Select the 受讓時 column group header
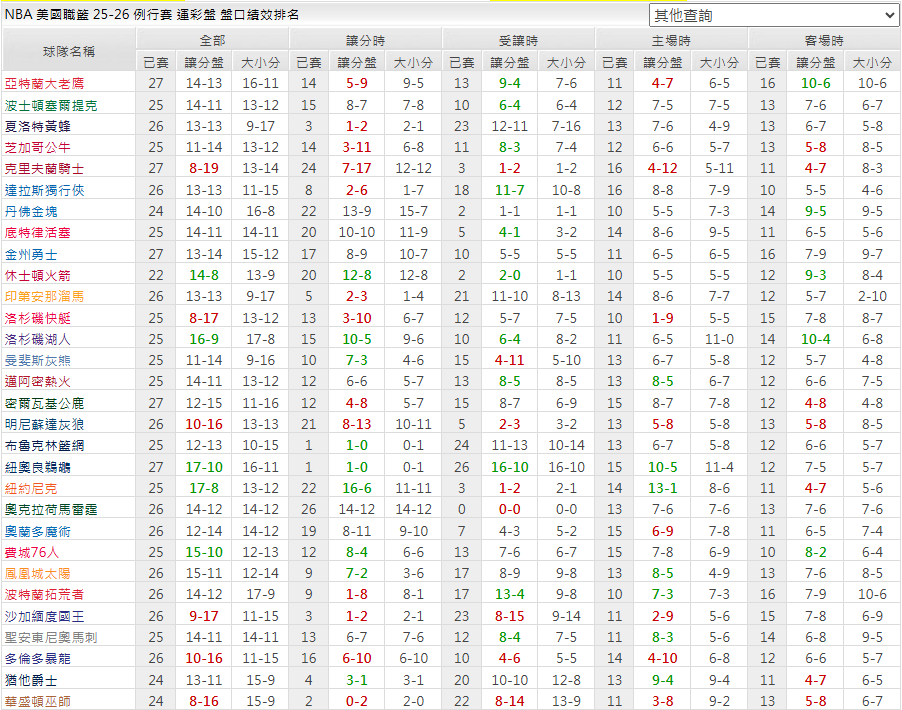 click(518, 40)
